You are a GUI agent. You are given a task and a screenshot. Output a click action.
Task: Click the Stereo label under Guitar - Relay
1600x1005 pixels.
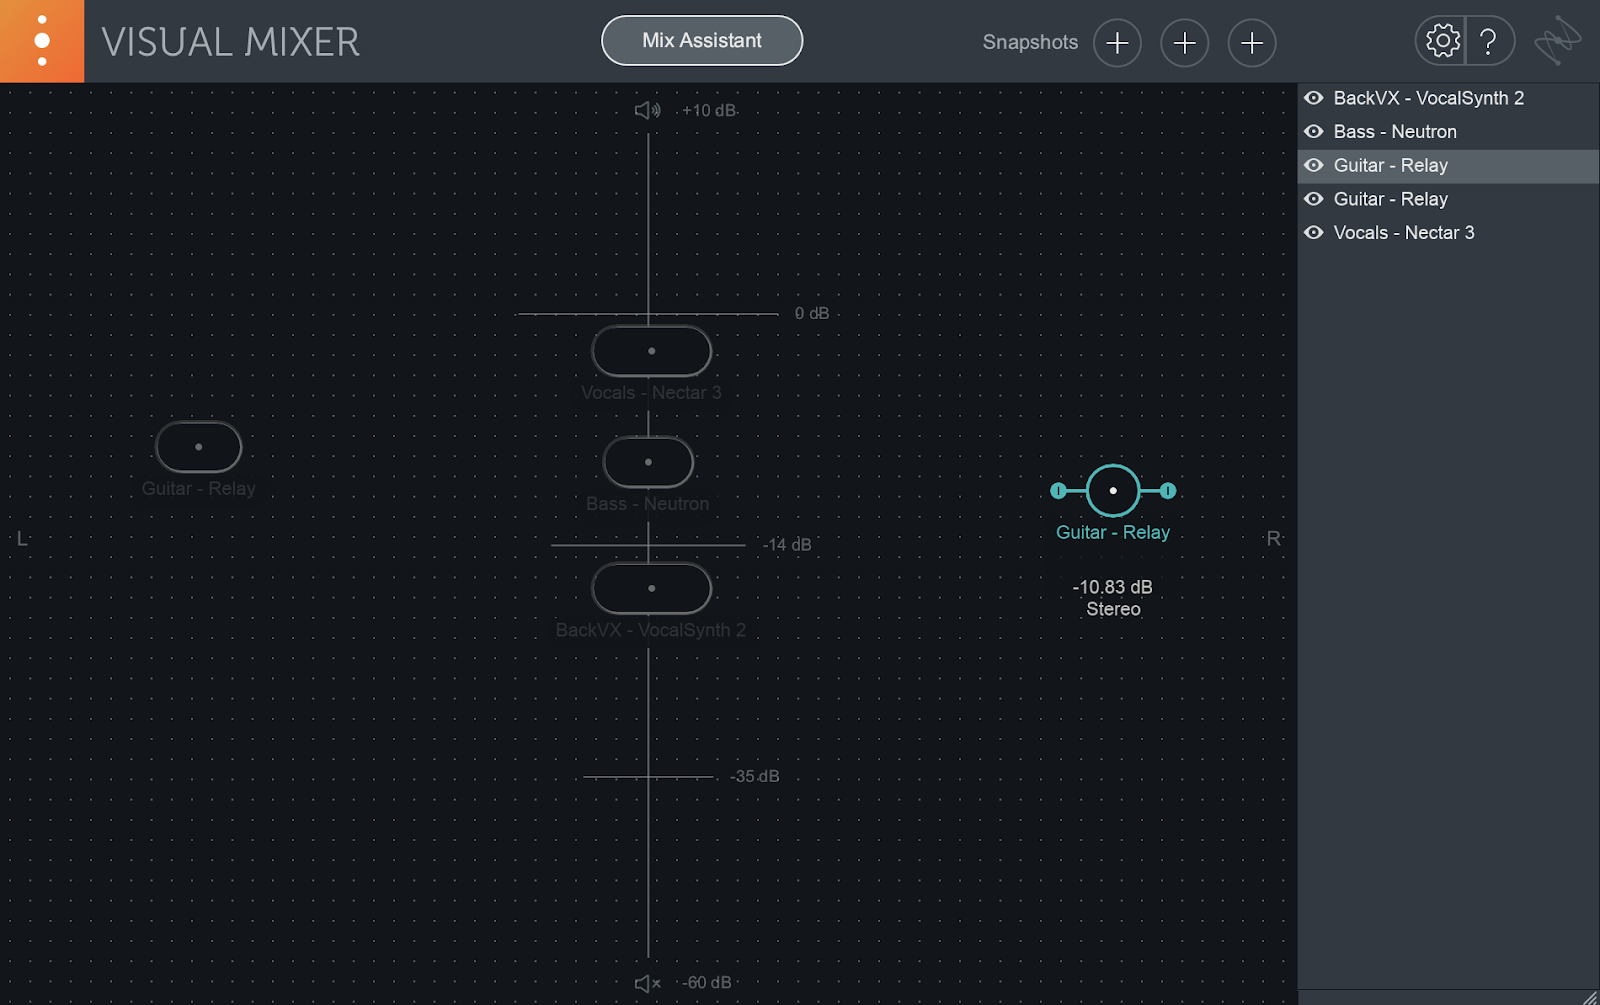1113,609
